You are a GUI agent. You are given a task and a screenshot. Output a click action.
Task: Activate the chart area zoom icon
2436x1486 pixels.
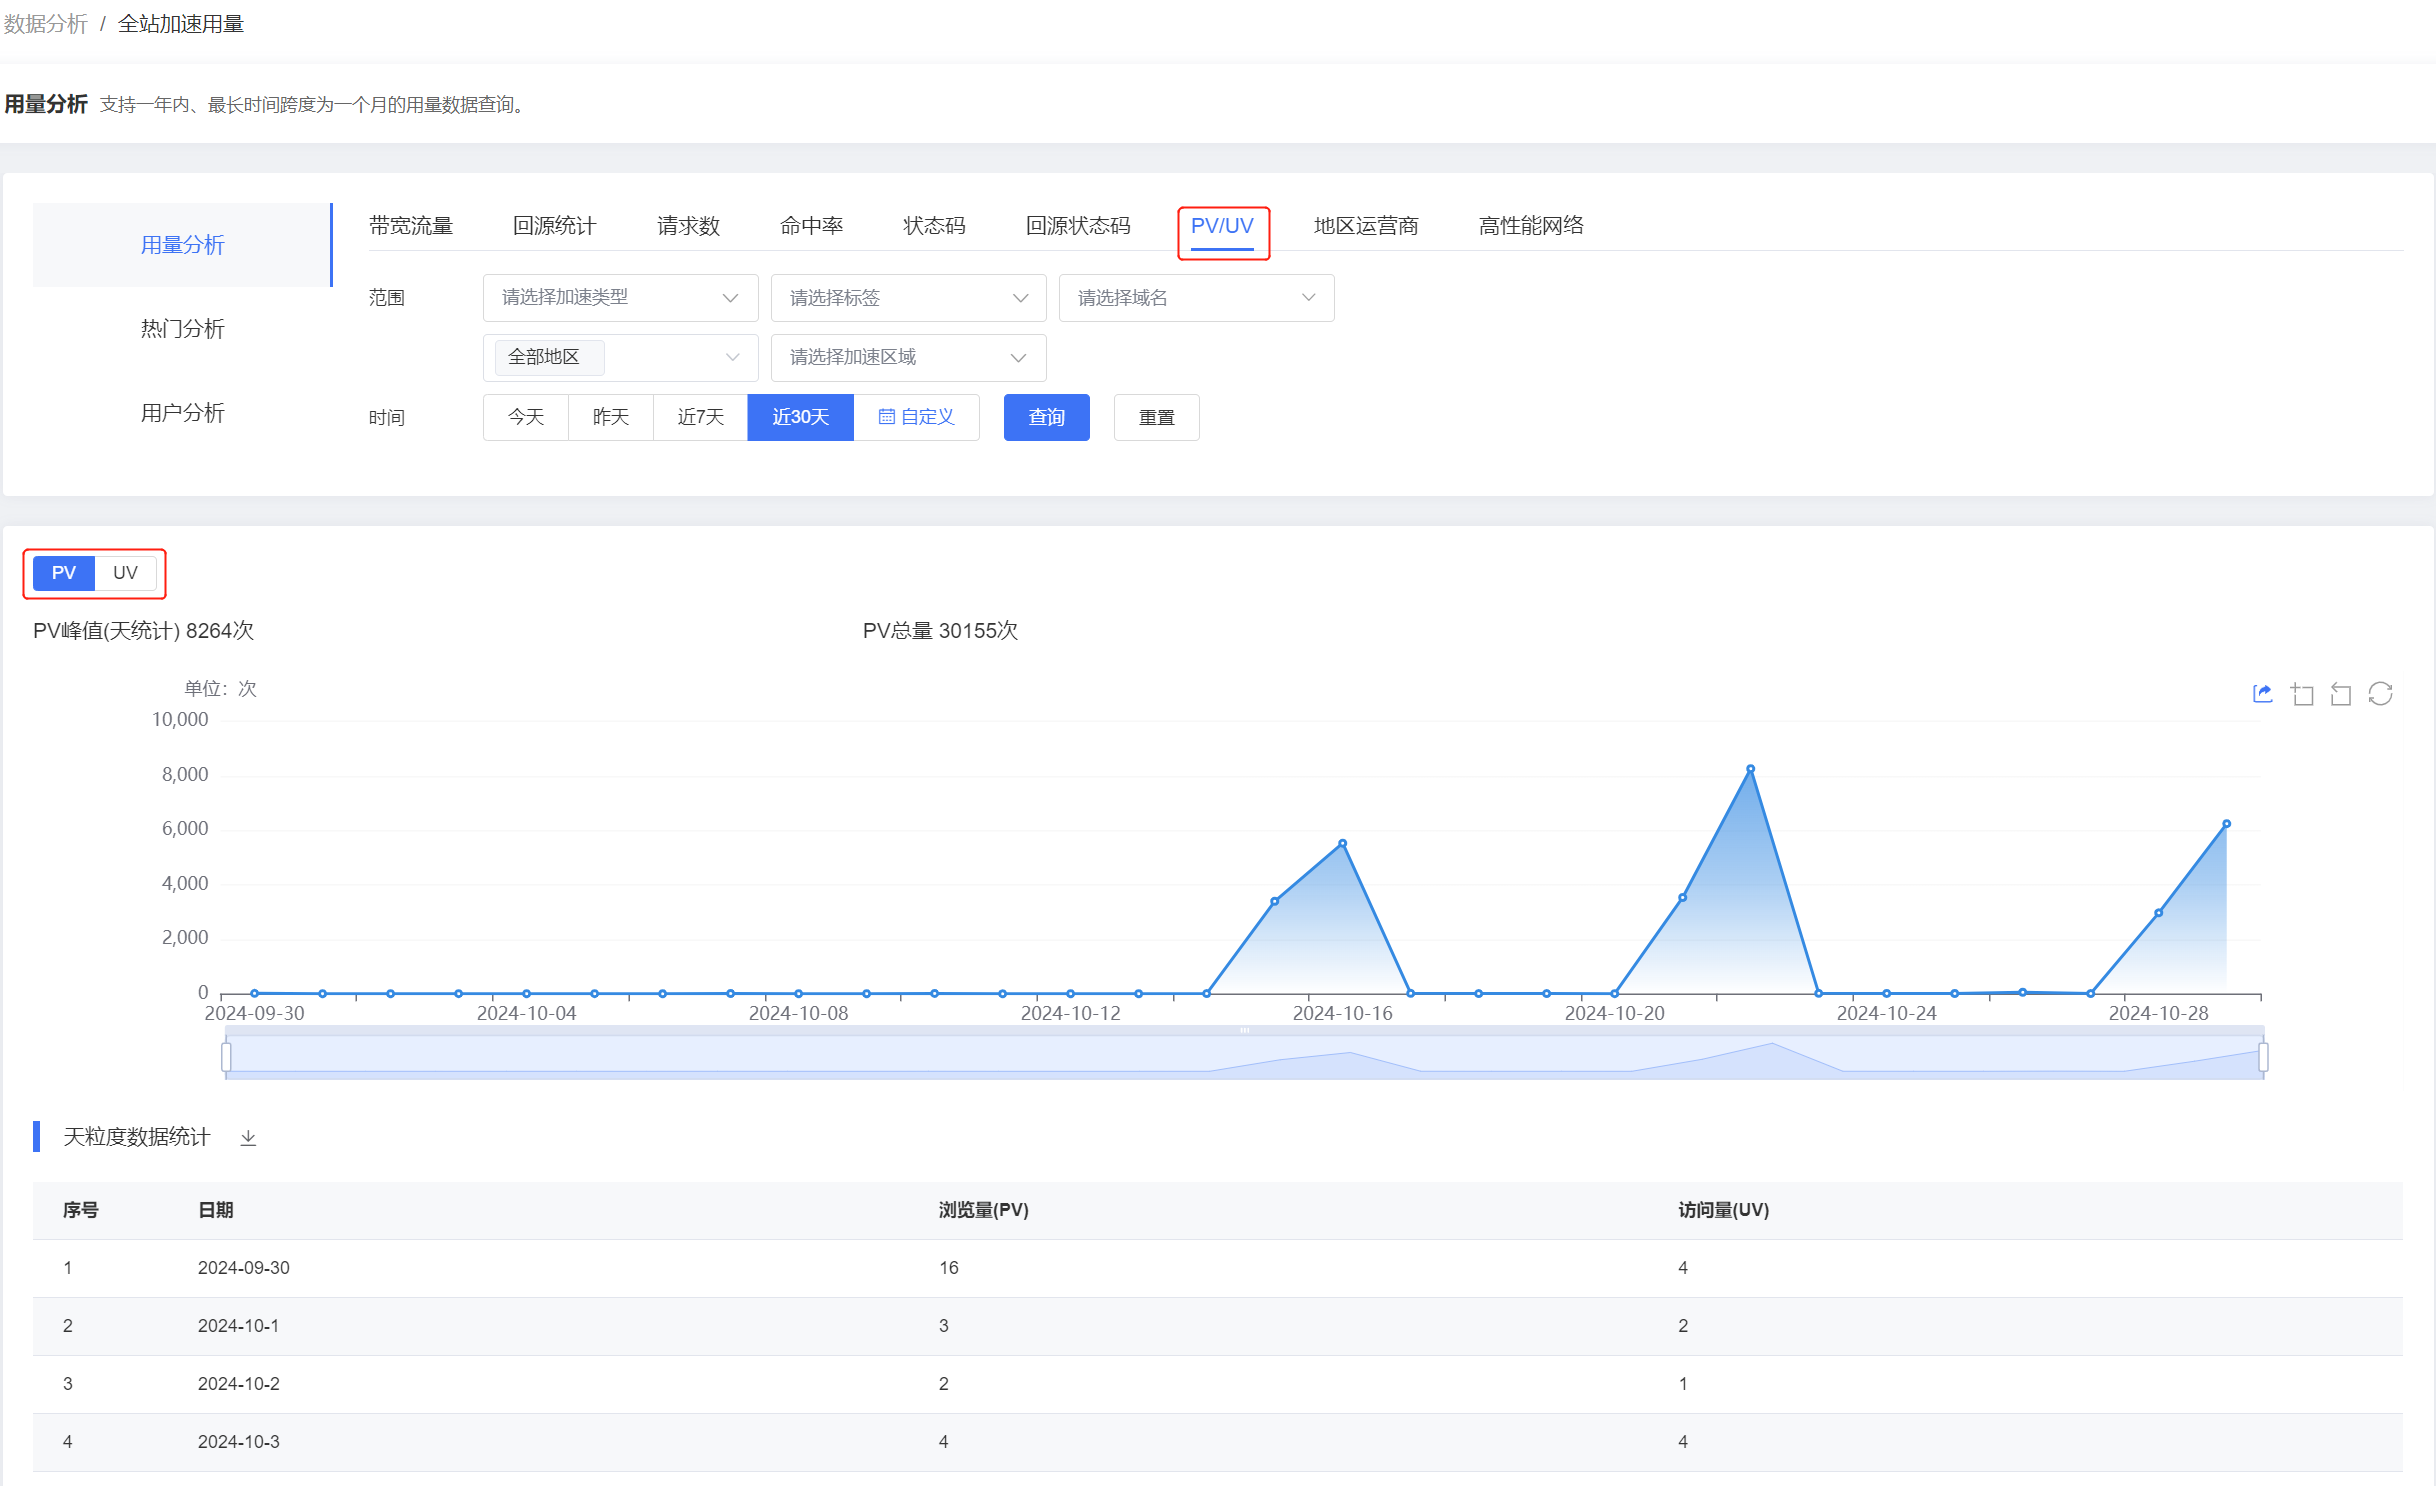pos(2302,694)
